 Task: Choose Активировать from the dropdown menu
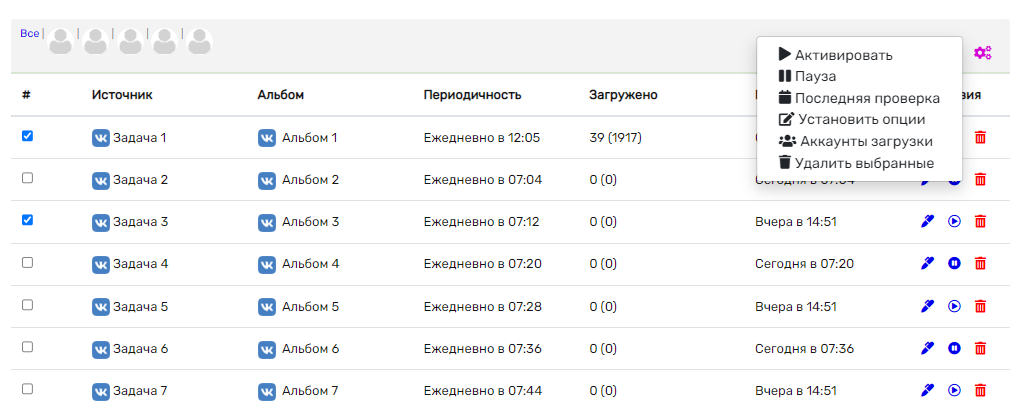[x=836, y=55]
